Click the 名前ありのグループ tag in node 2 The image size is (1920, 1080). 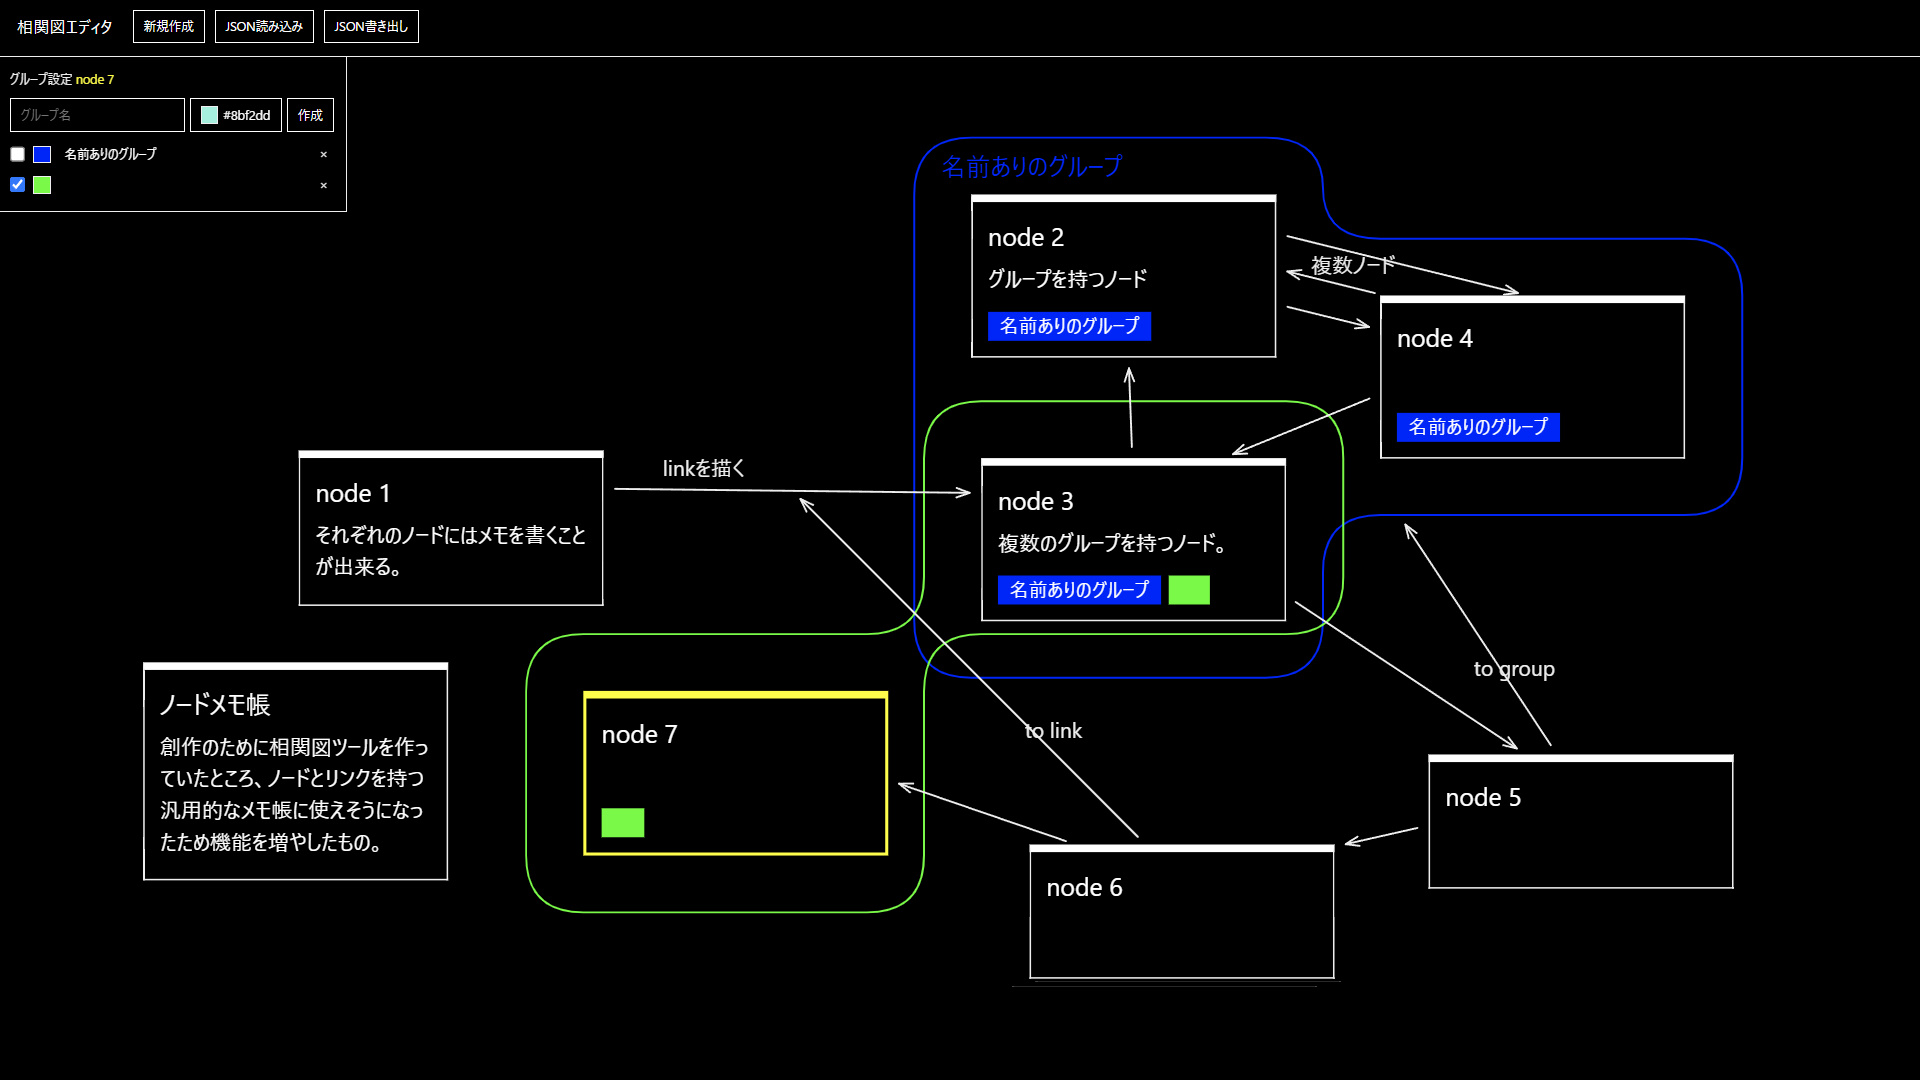[1070, 326]
